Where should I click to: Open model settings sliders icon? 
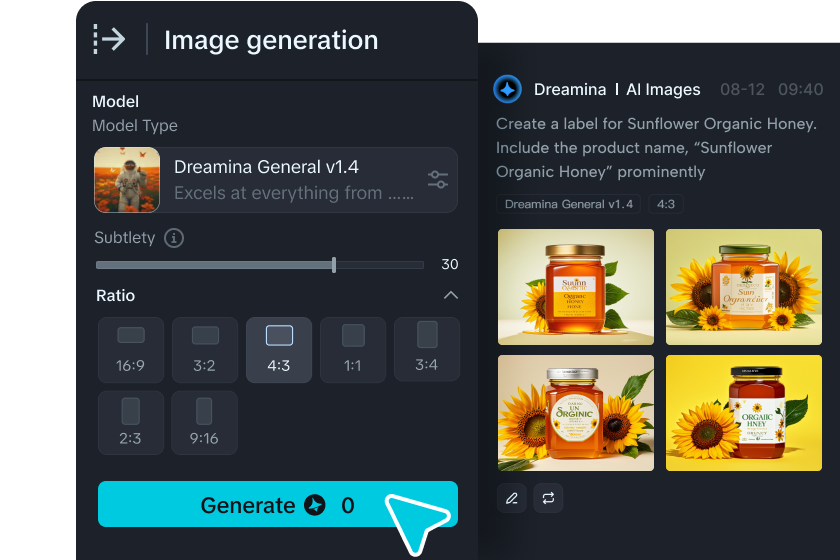pyautogui.click(x=438, y=179)
